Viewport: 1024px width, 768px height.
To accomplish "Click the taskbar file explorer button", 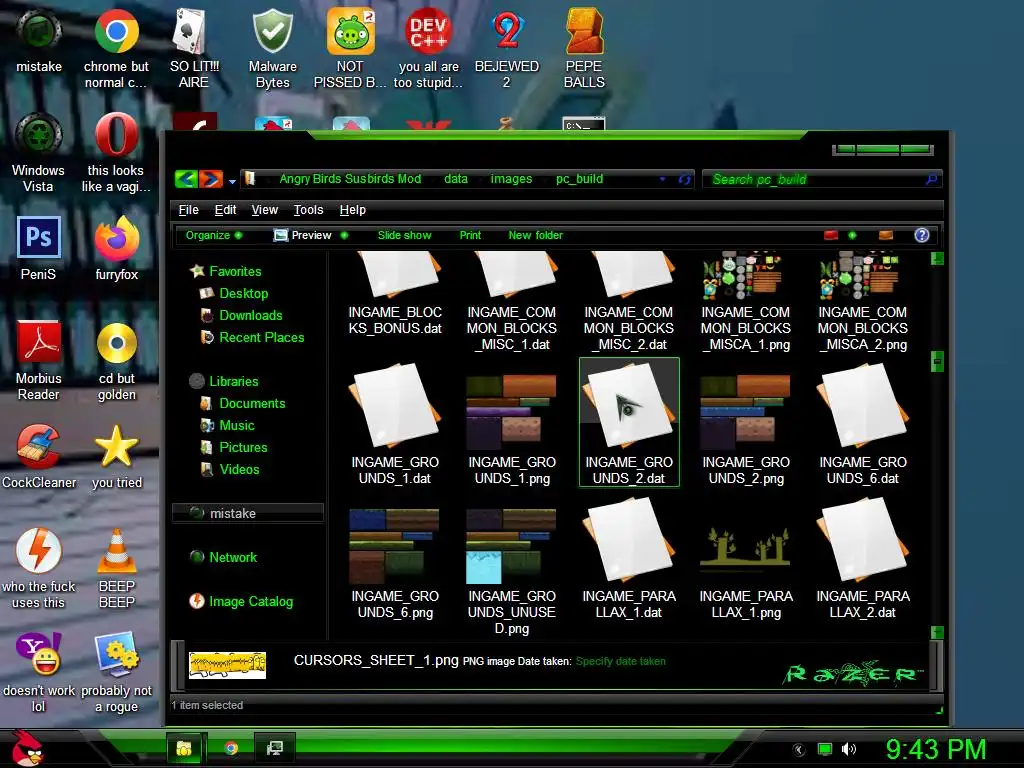I will coord(184,748).
